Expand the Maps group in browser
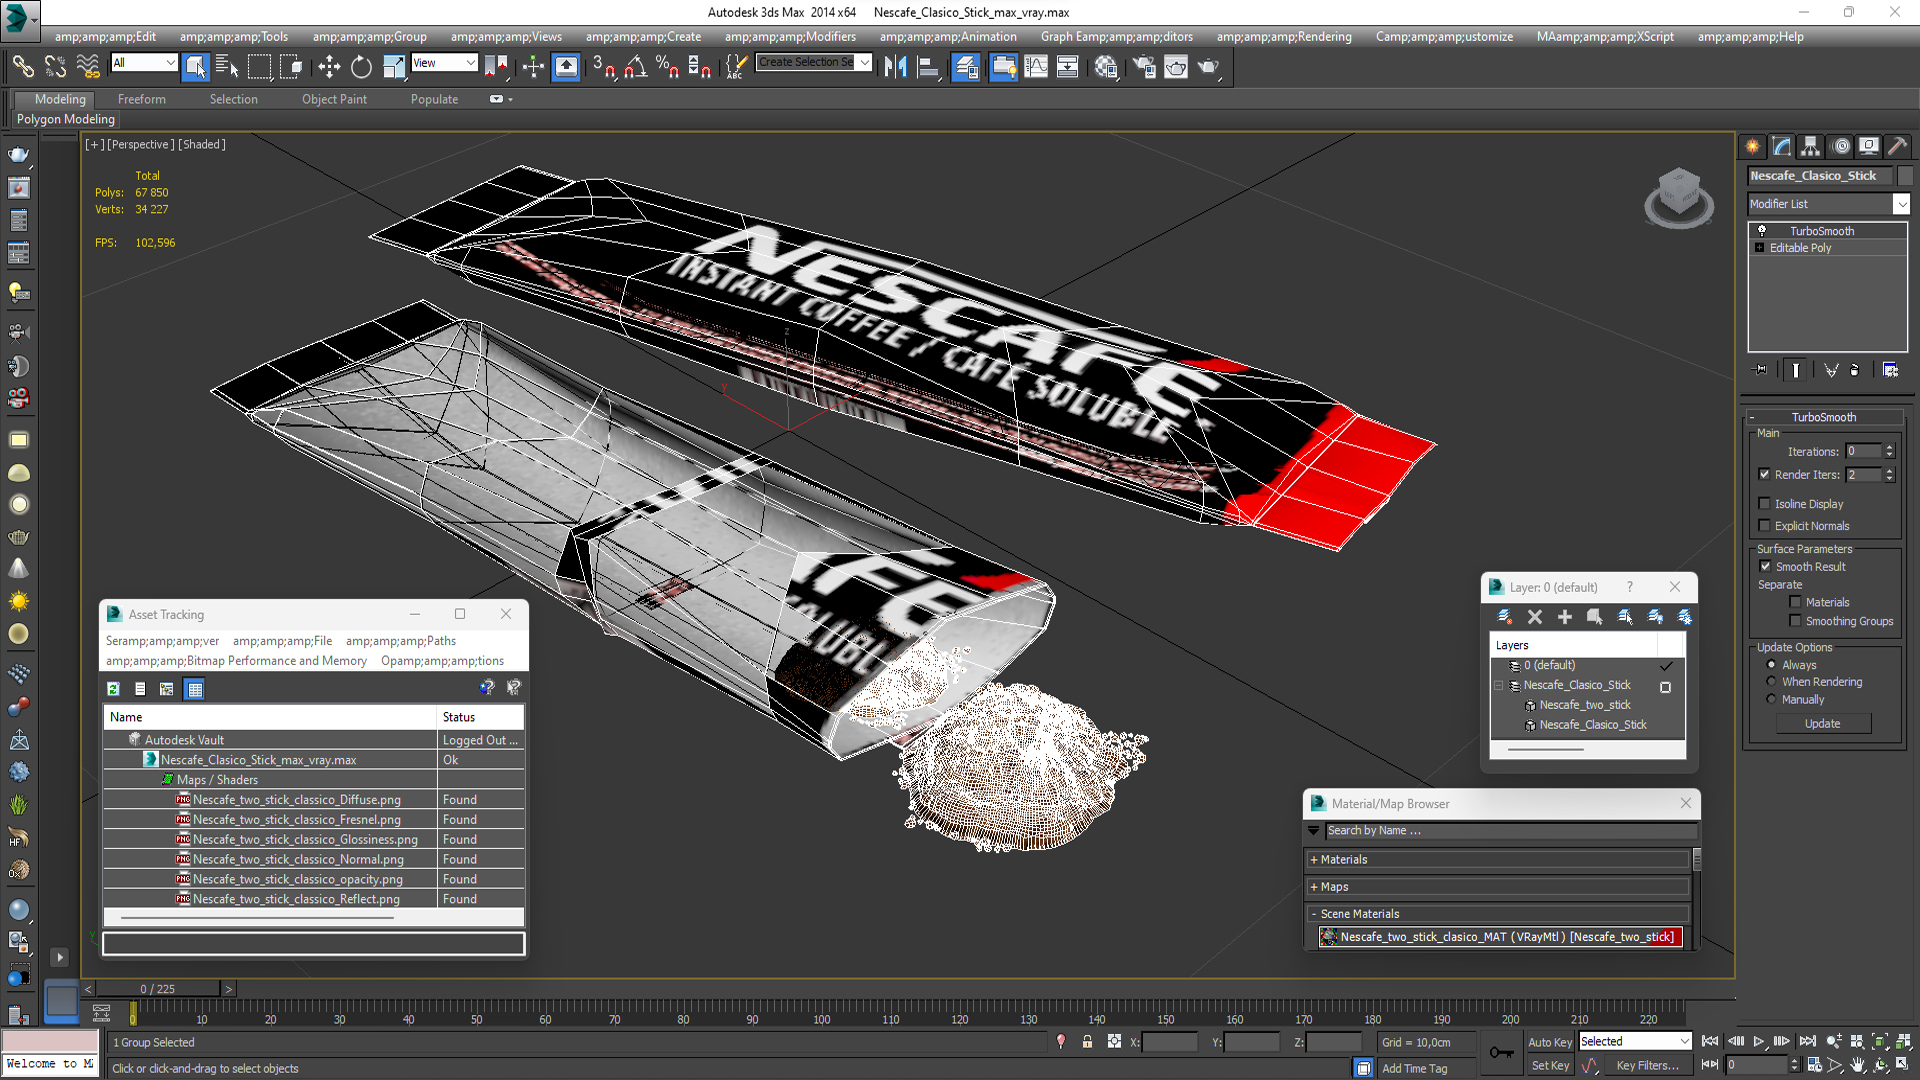 [x=1314, y=887]
